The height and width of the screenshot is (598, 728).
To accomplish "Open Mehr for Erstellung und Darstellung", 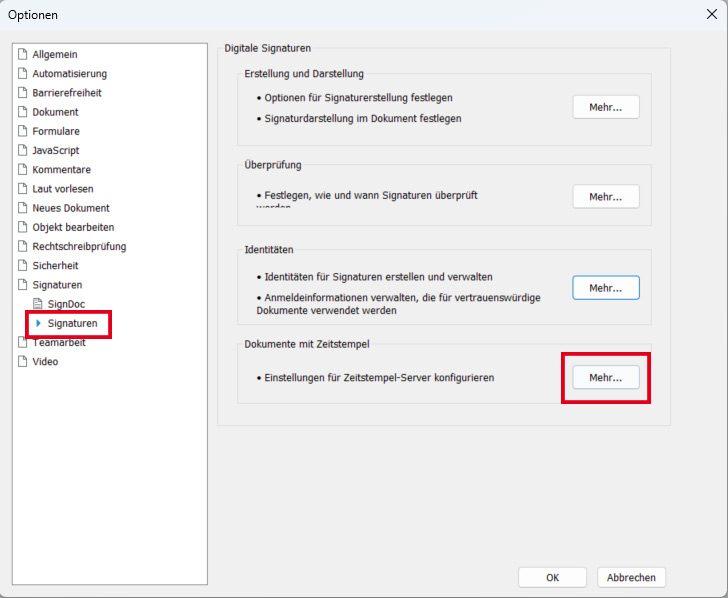I will click(605, 107).
